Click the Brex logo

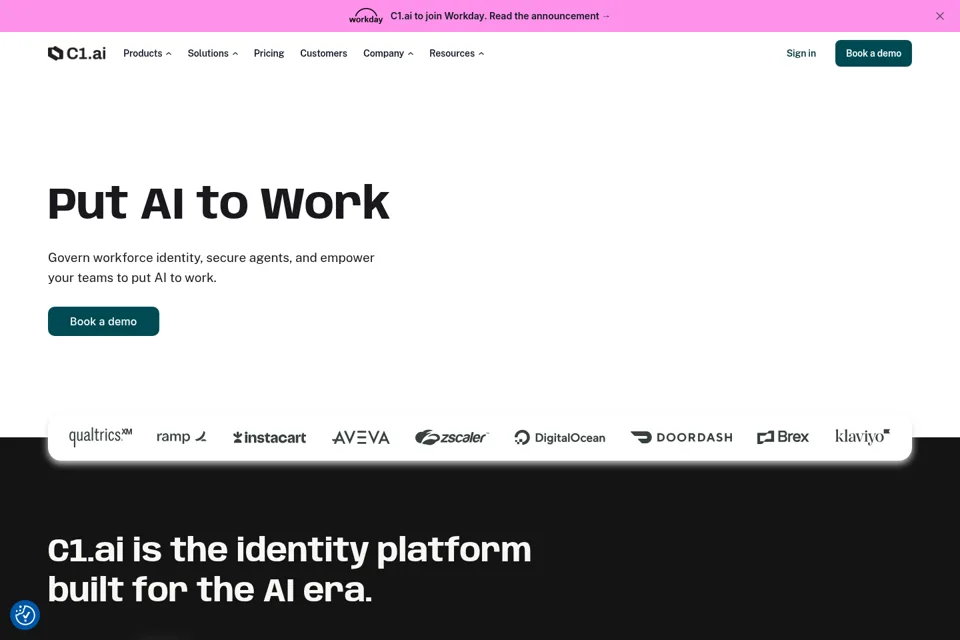coord(783,437)
